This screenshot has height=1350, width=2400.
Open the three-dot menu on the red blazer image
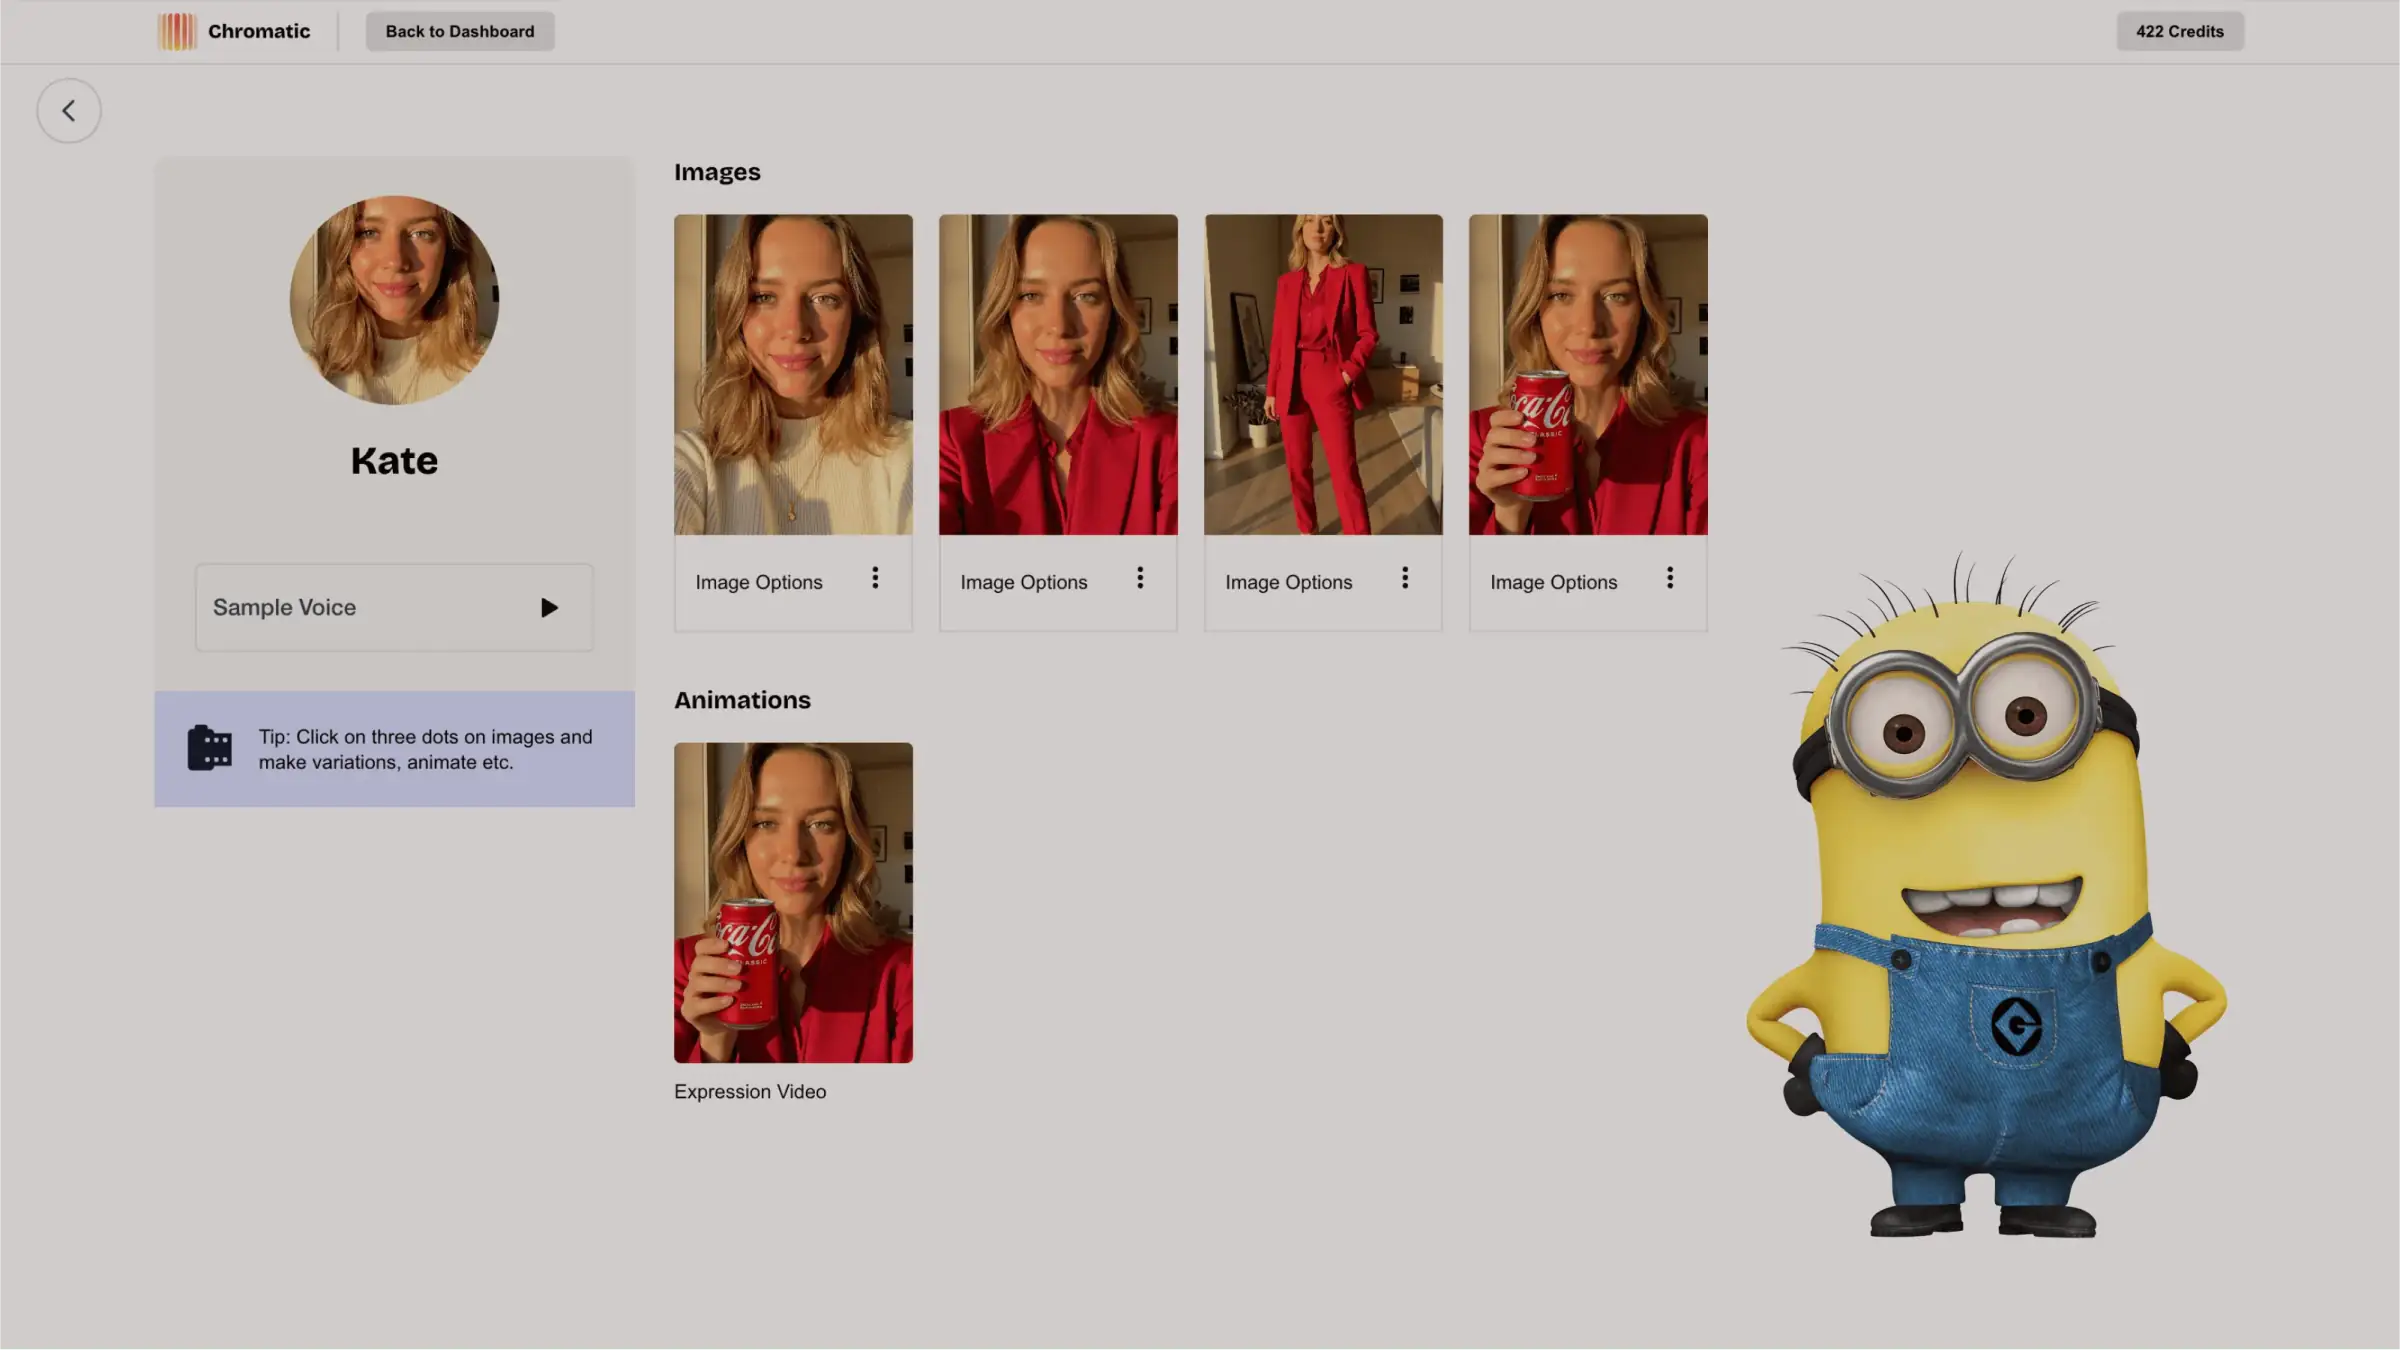1140,578
